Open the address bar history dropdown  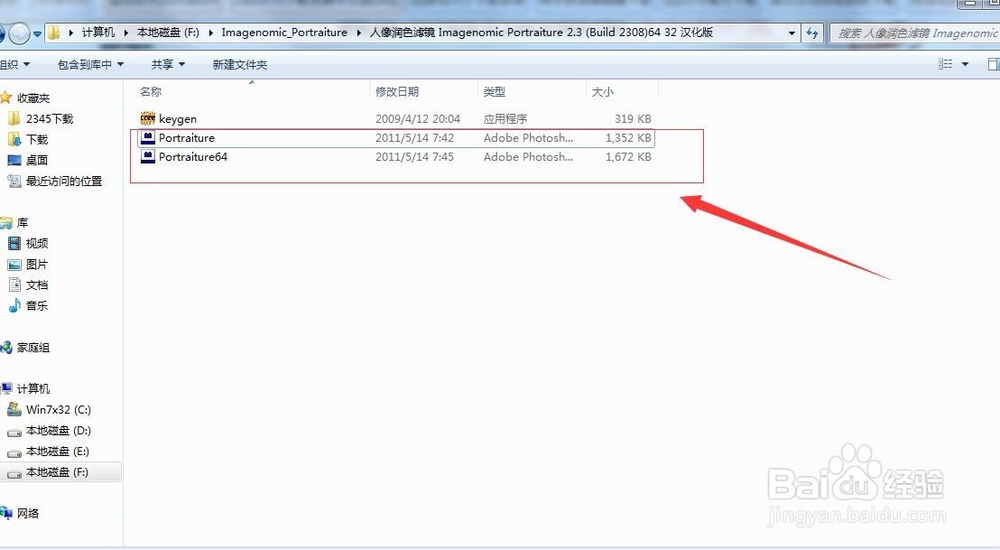[x=792, y=33]
